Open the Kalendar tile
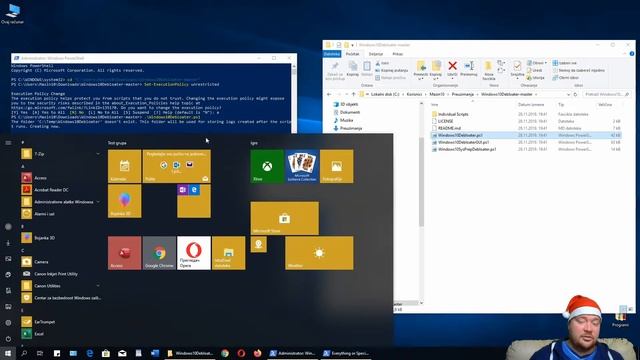This screenshot has width=640, height=360. pos(124,166)
